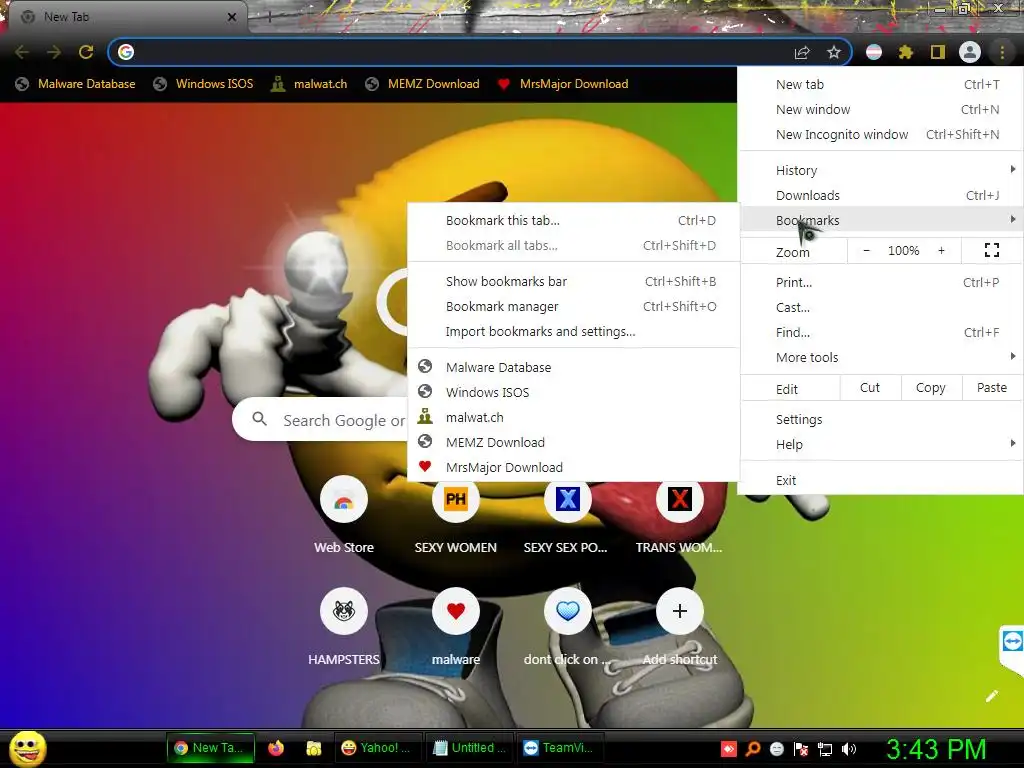The image size is (1024, 768).
Task: Select New Incognito window
Action: (x=881, y=135)
